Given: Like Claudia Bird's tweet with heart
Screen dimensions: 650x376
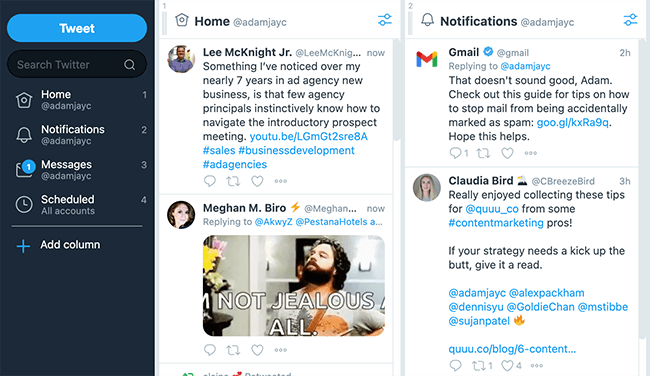Looking at the screenshot, I should [x=507, y=365].
